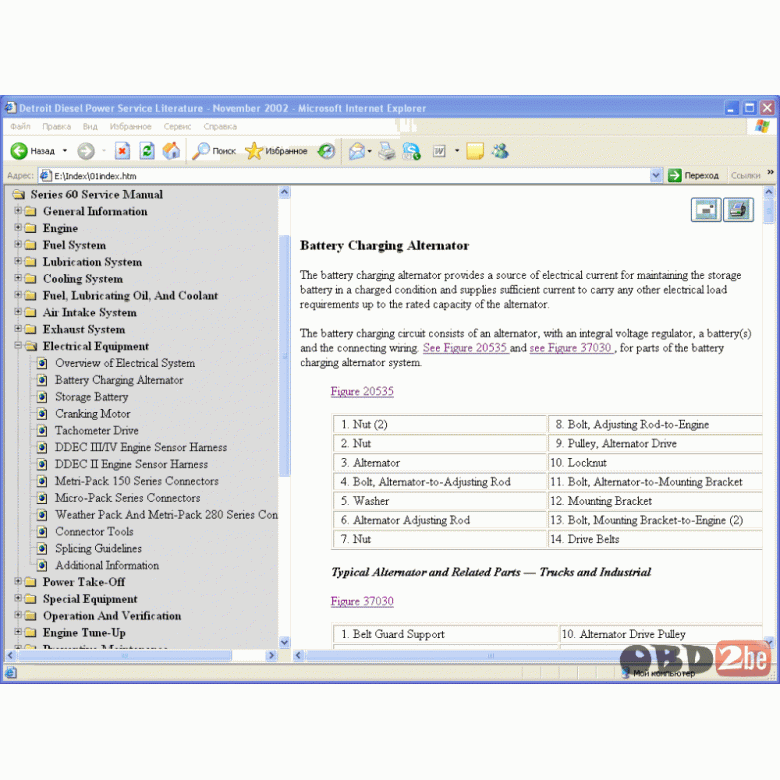Select the Splicing Guidelines page

click(x=98, y=549)
